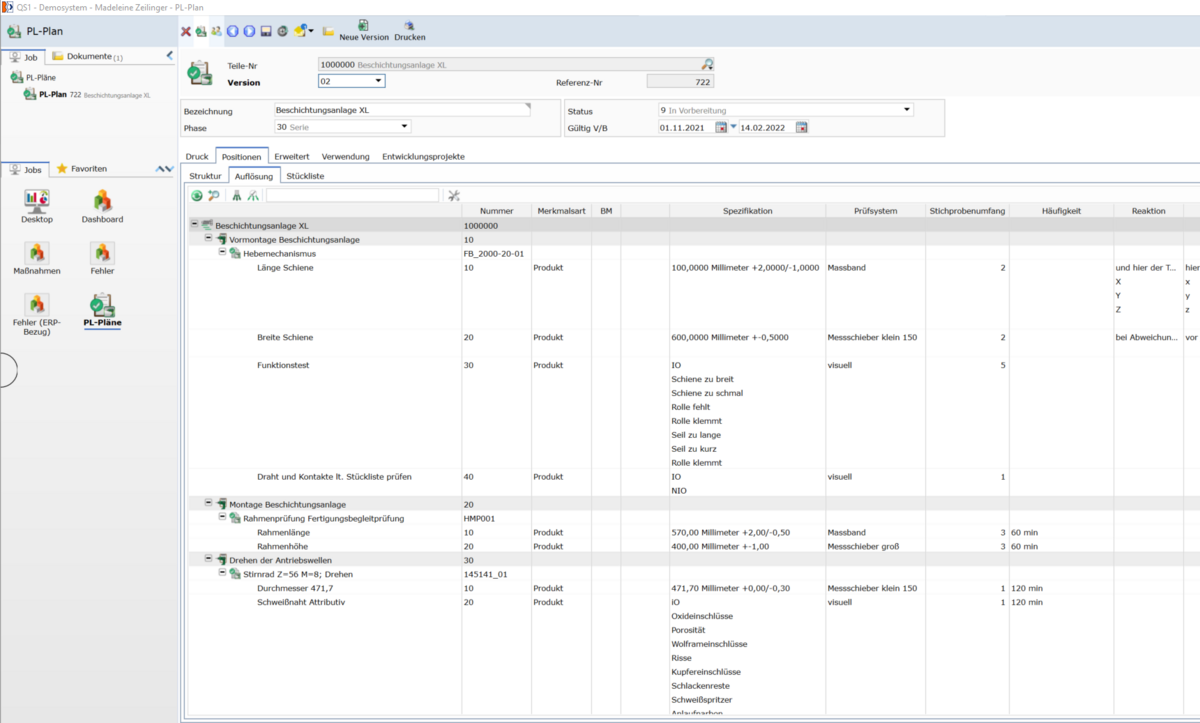
Task: Click the Prüfsystem column header
Action: tap(876, 211)
